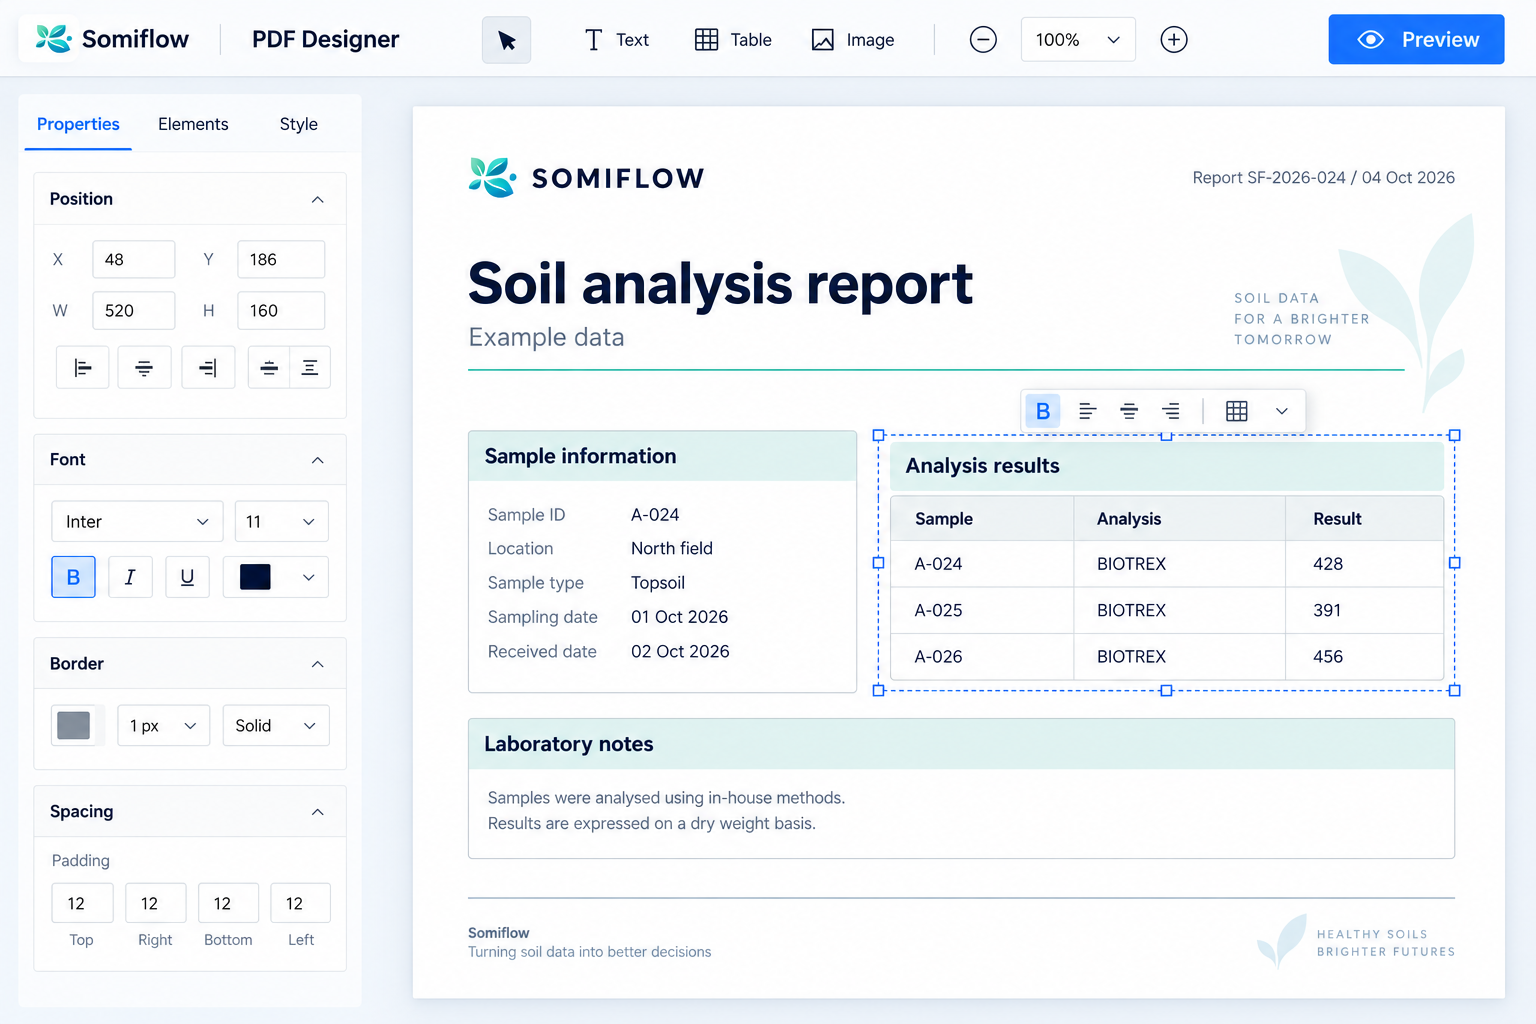The height and width of the screenshot is (1024, 1536).
Task: Align element to right edge
Action: point(208,368)
